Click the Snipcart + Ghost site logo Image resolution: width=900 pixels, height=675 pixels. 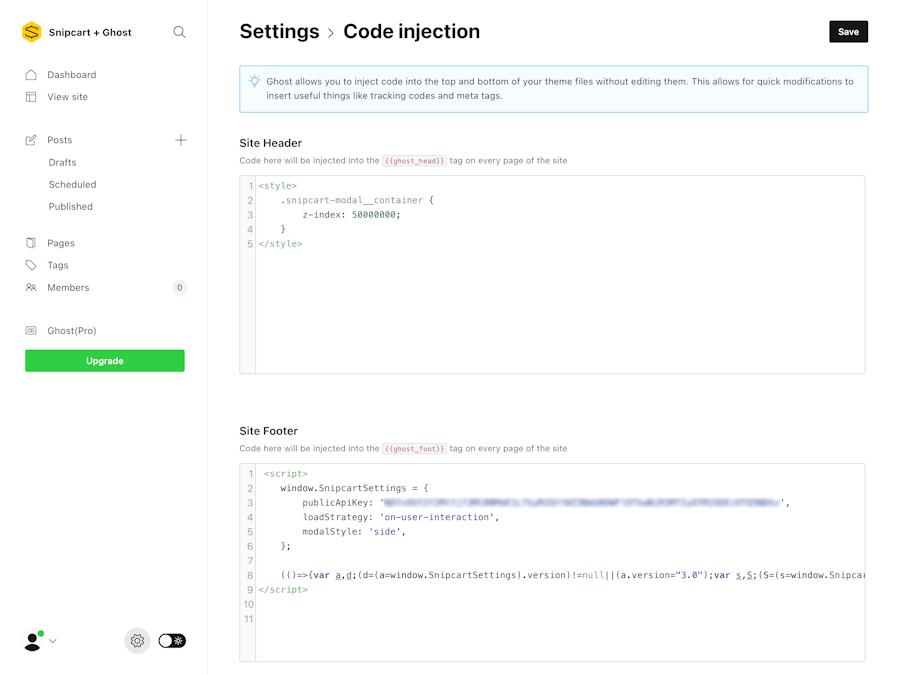pos(32,32)
